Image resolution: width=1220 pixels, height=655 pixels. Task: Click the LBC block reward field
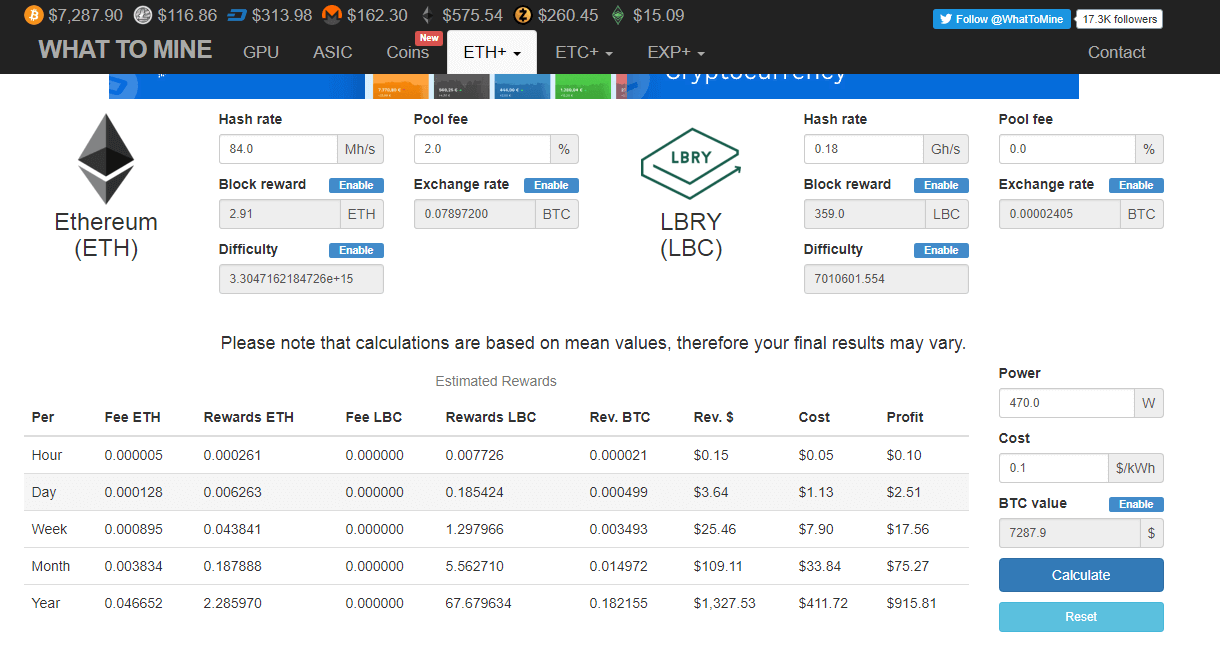coord(865,214)
